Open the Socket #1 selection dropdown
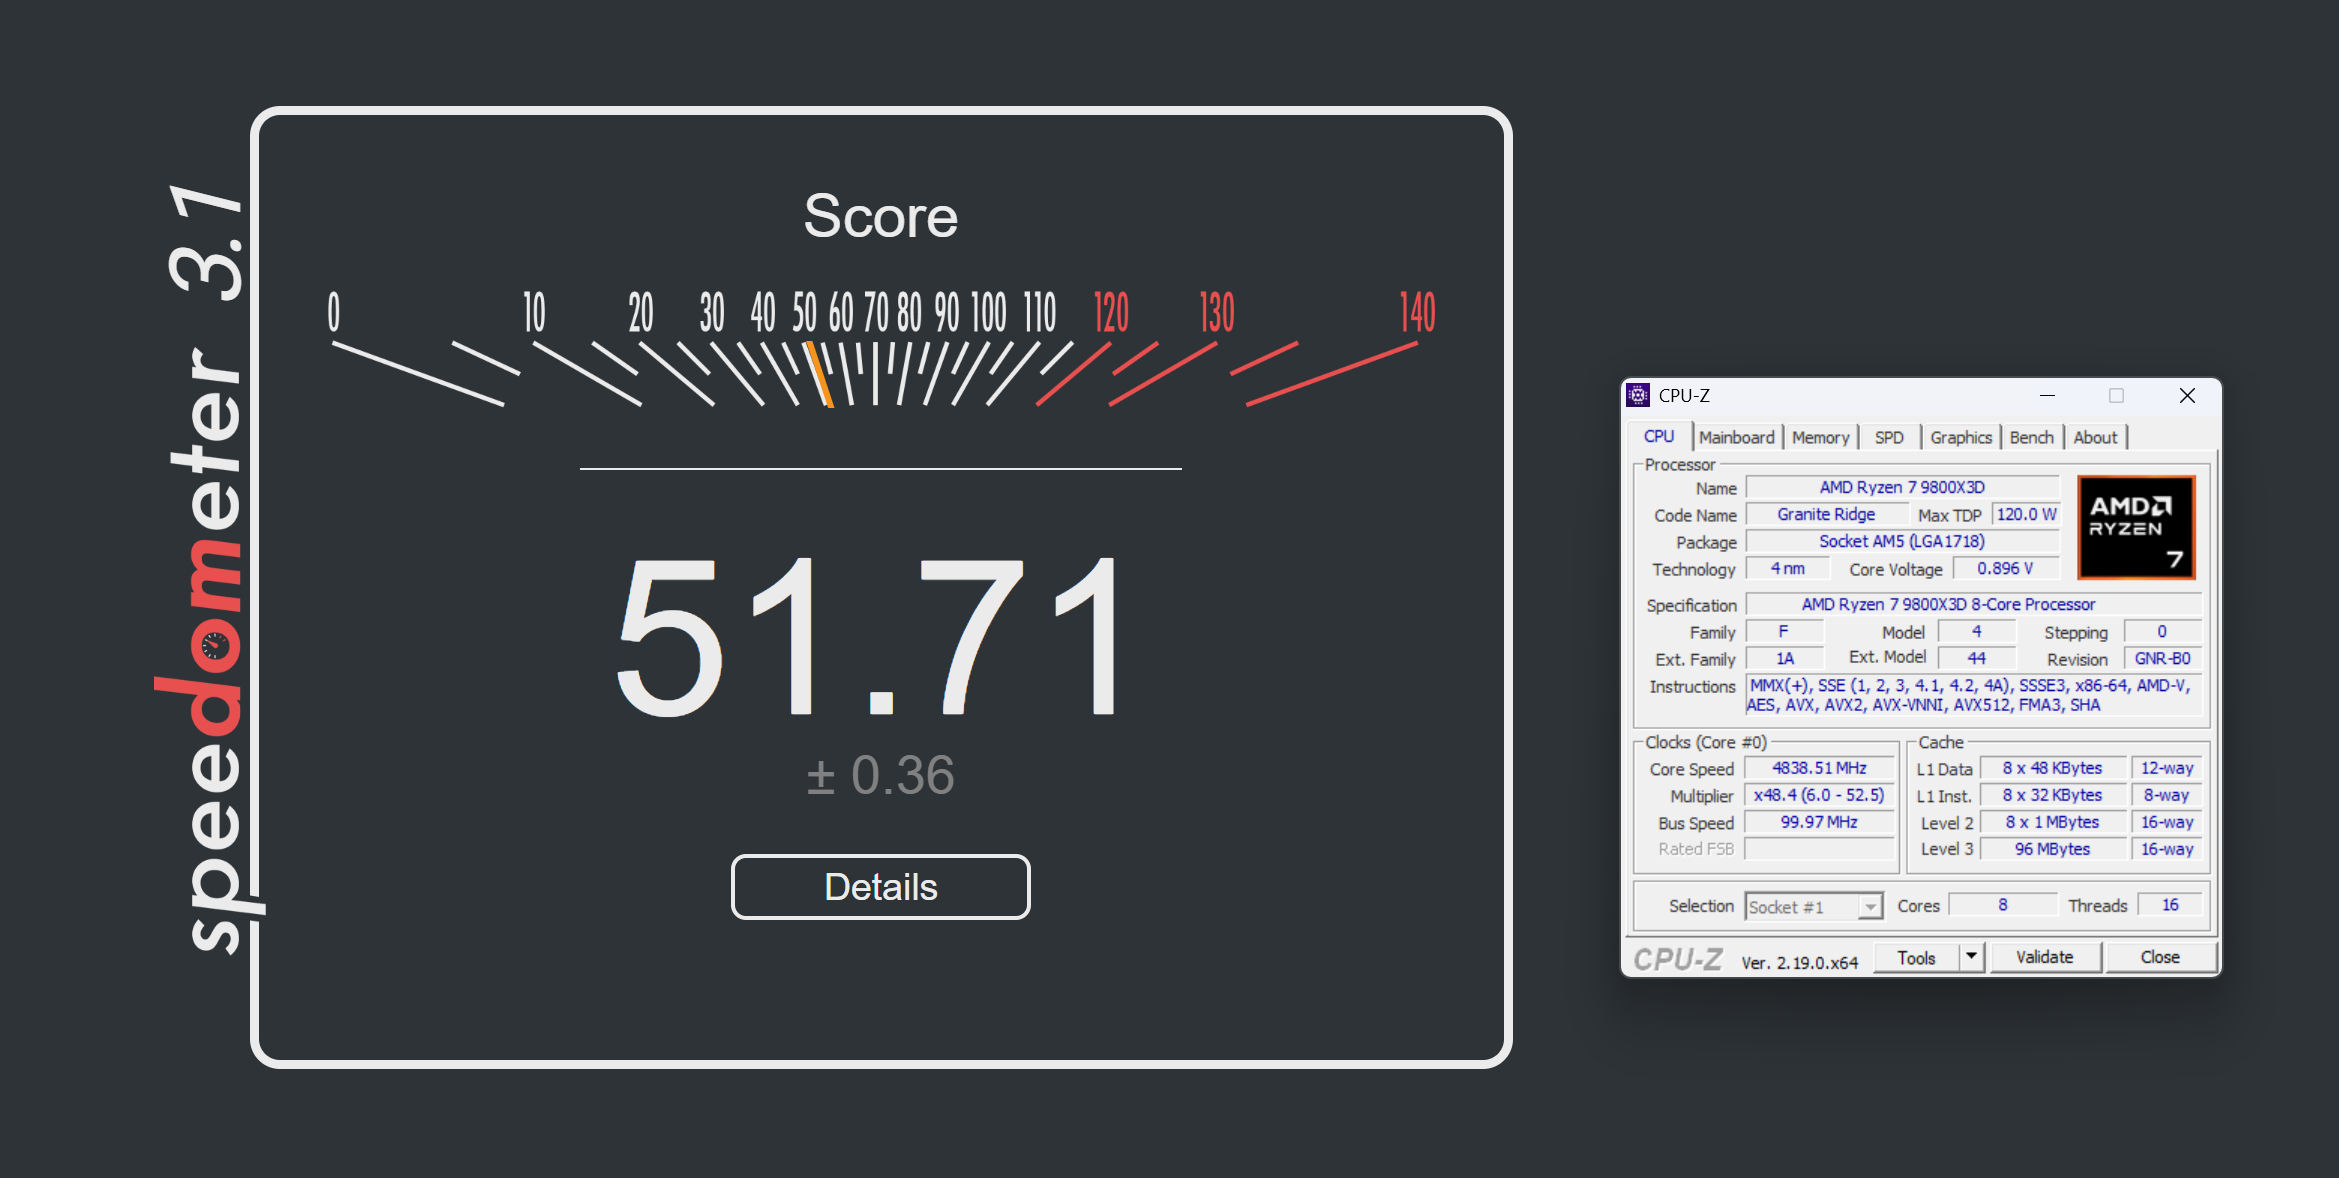 1814,907
